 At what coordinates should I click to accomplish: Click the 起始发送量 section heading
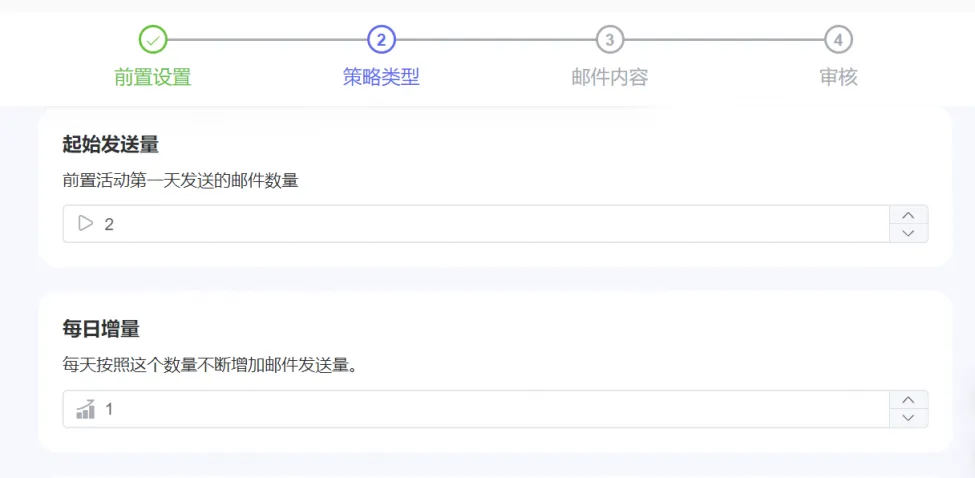click(x=110, y=144)
